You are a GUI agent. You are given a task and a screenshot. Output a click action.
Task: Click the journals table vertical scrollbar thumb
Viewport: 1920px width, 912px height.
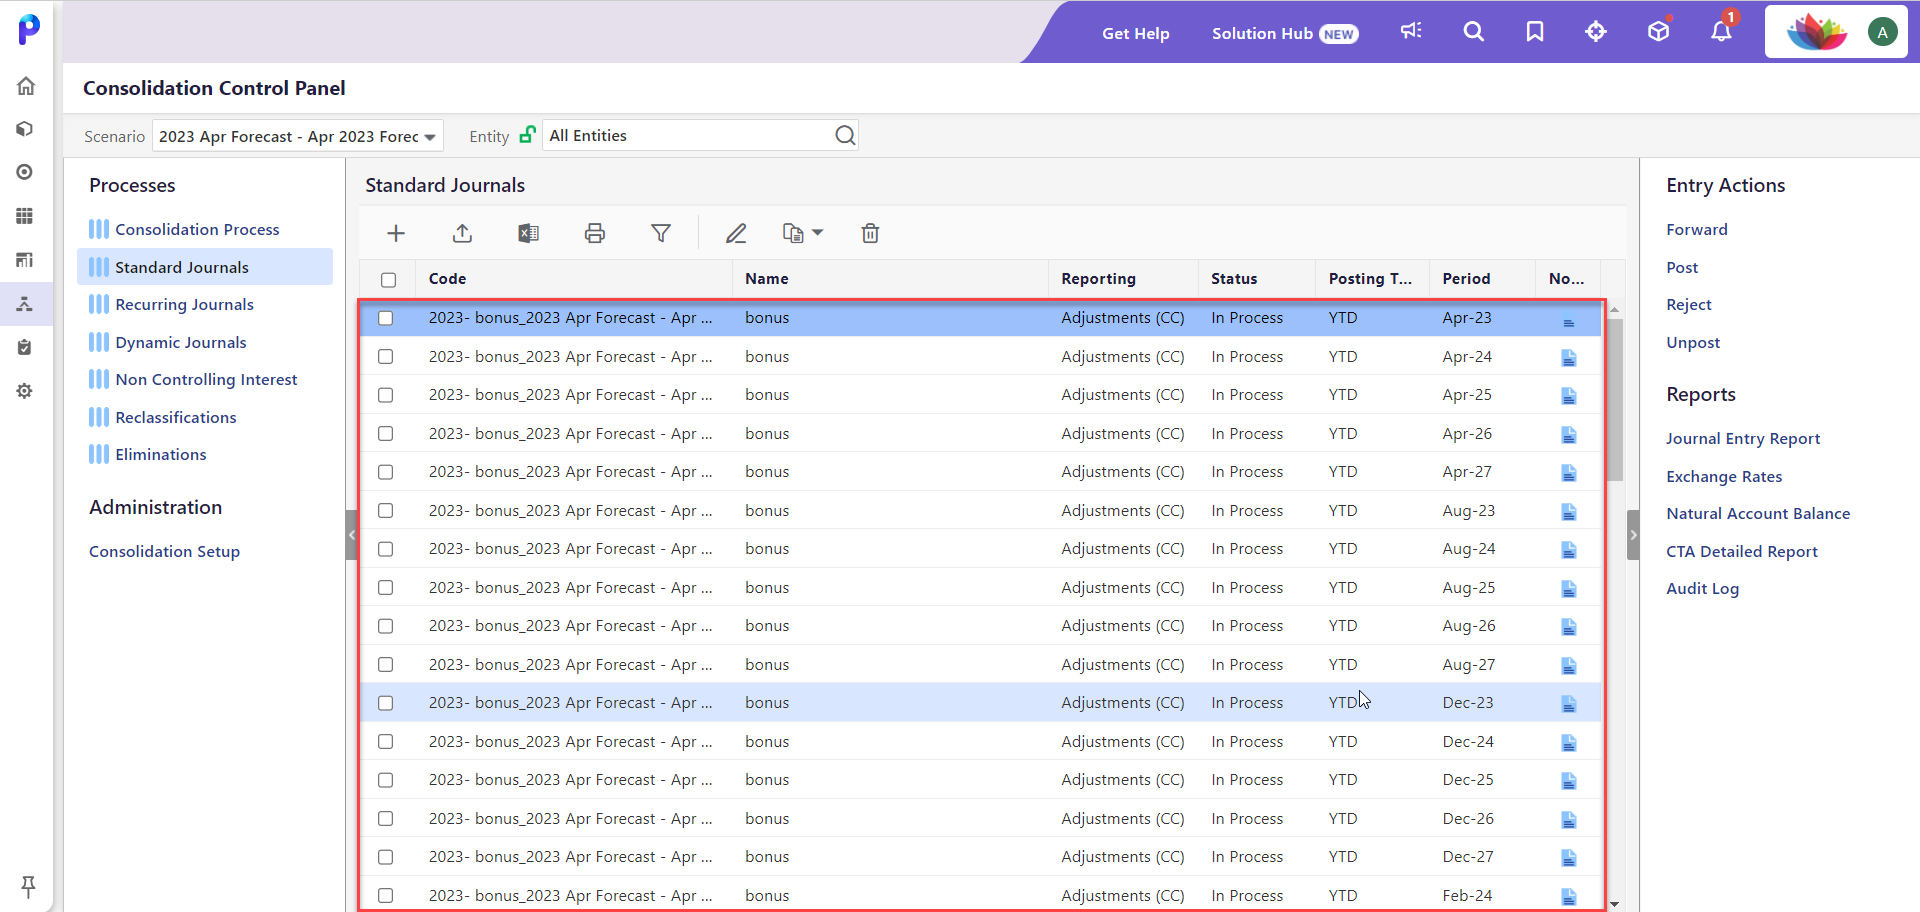coord(1614,400)
